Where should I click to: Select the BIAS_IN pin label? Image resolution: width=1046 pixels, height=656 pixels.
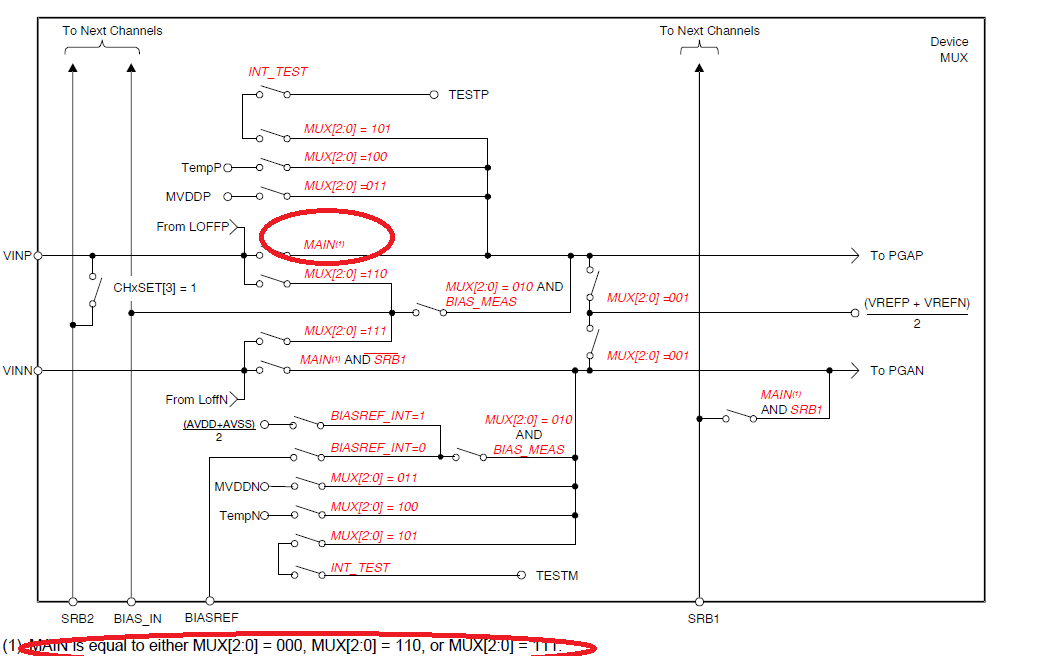[x=137, y=619]
